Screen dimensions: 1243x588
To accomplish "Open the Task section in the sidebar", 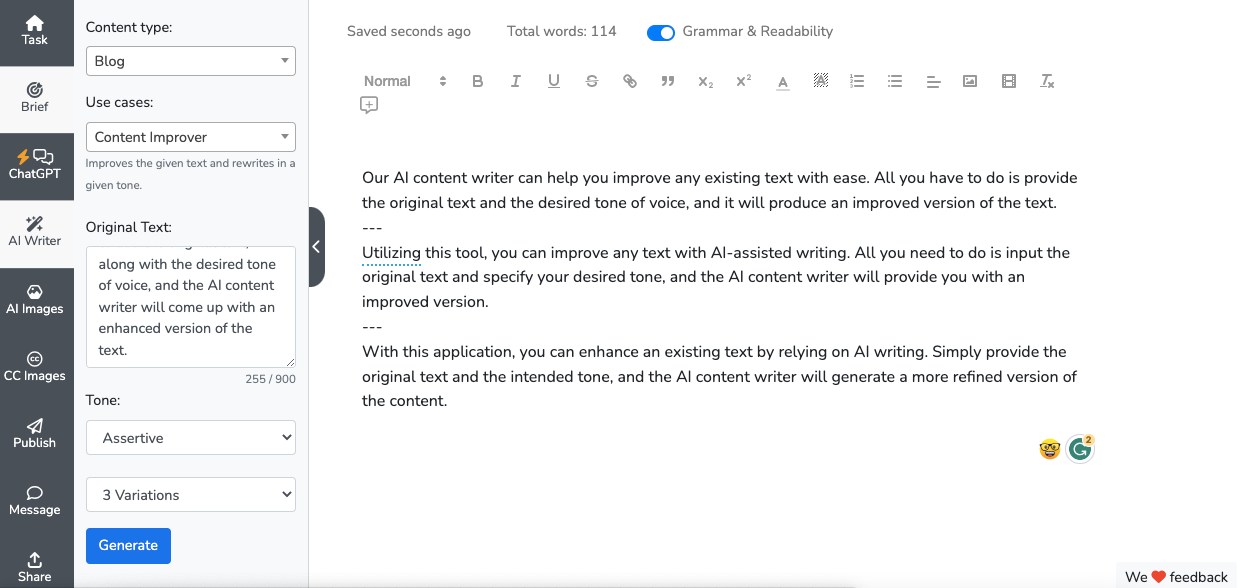I will 35,31.
